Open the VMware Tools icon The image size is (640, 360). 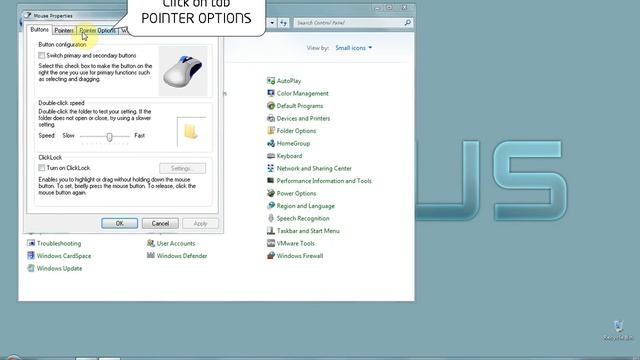(271, 243)
